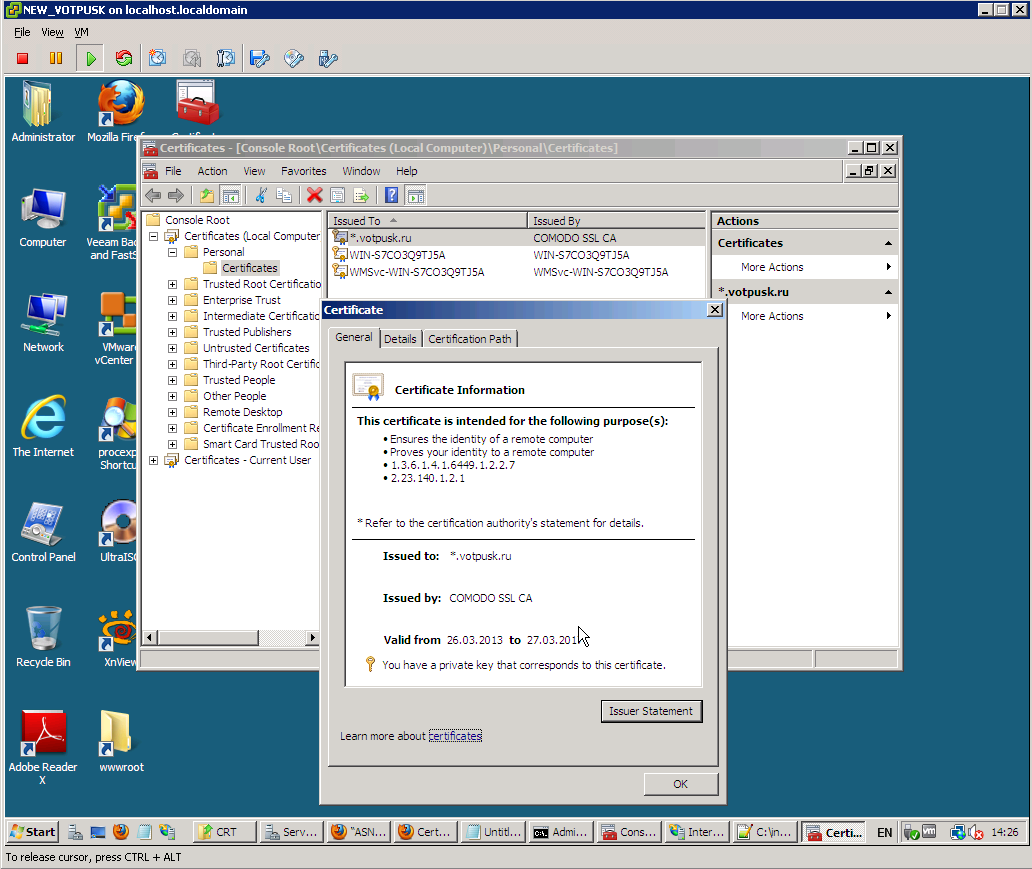Click the Issuer Statement button
This screenshot has height=869, width=1032.
tap(651, 711)
